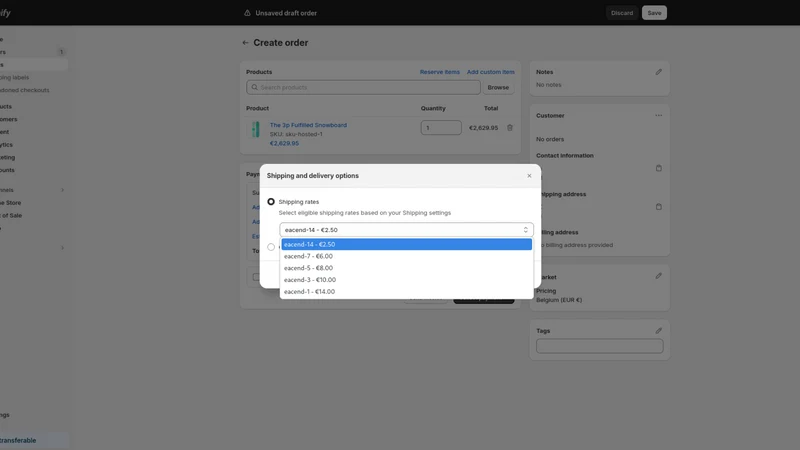The image size is (800, 450).
Task: Open the Products item in the sidebar
Action: 6,107
